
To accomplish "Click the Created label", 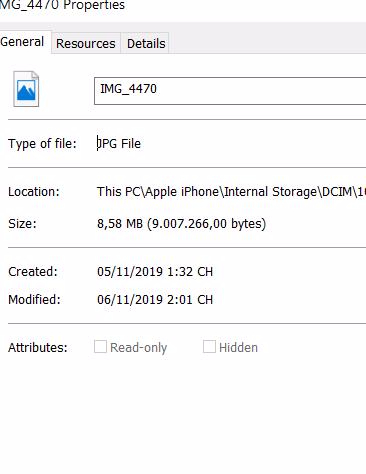I will (33, 272).
